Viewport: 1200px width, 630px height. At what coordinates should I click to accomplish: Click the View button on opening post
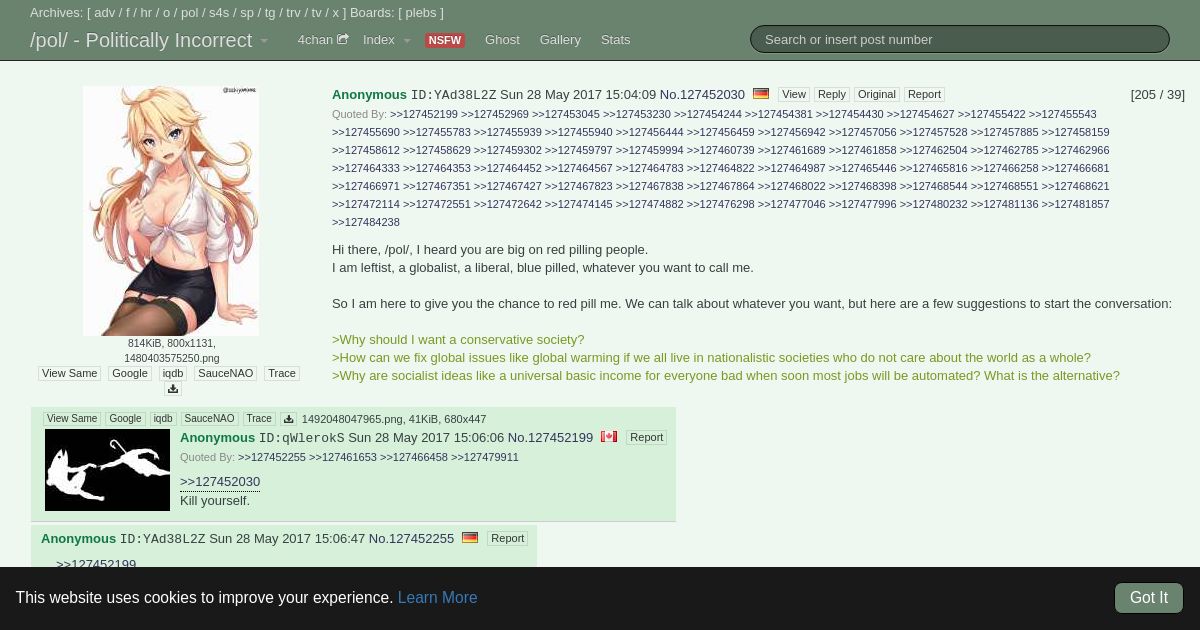pyautogui.click(x=794, y=94)
